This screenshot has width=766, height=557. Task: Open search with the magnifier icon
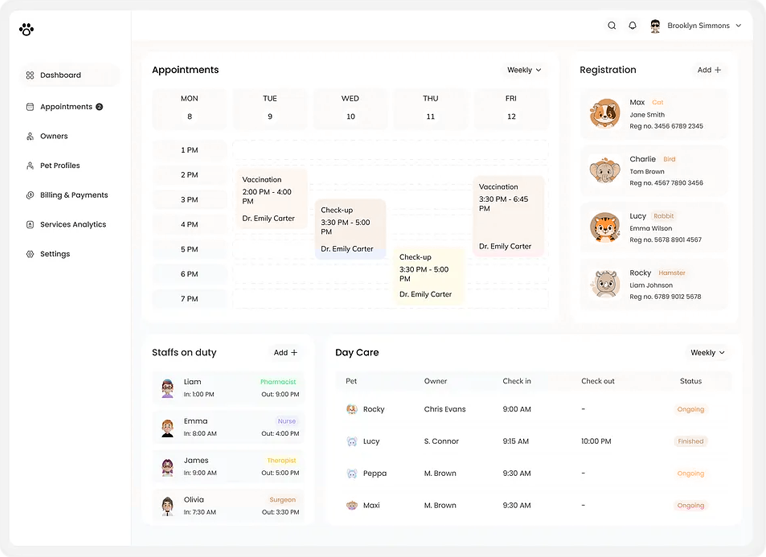coord(612,26)
